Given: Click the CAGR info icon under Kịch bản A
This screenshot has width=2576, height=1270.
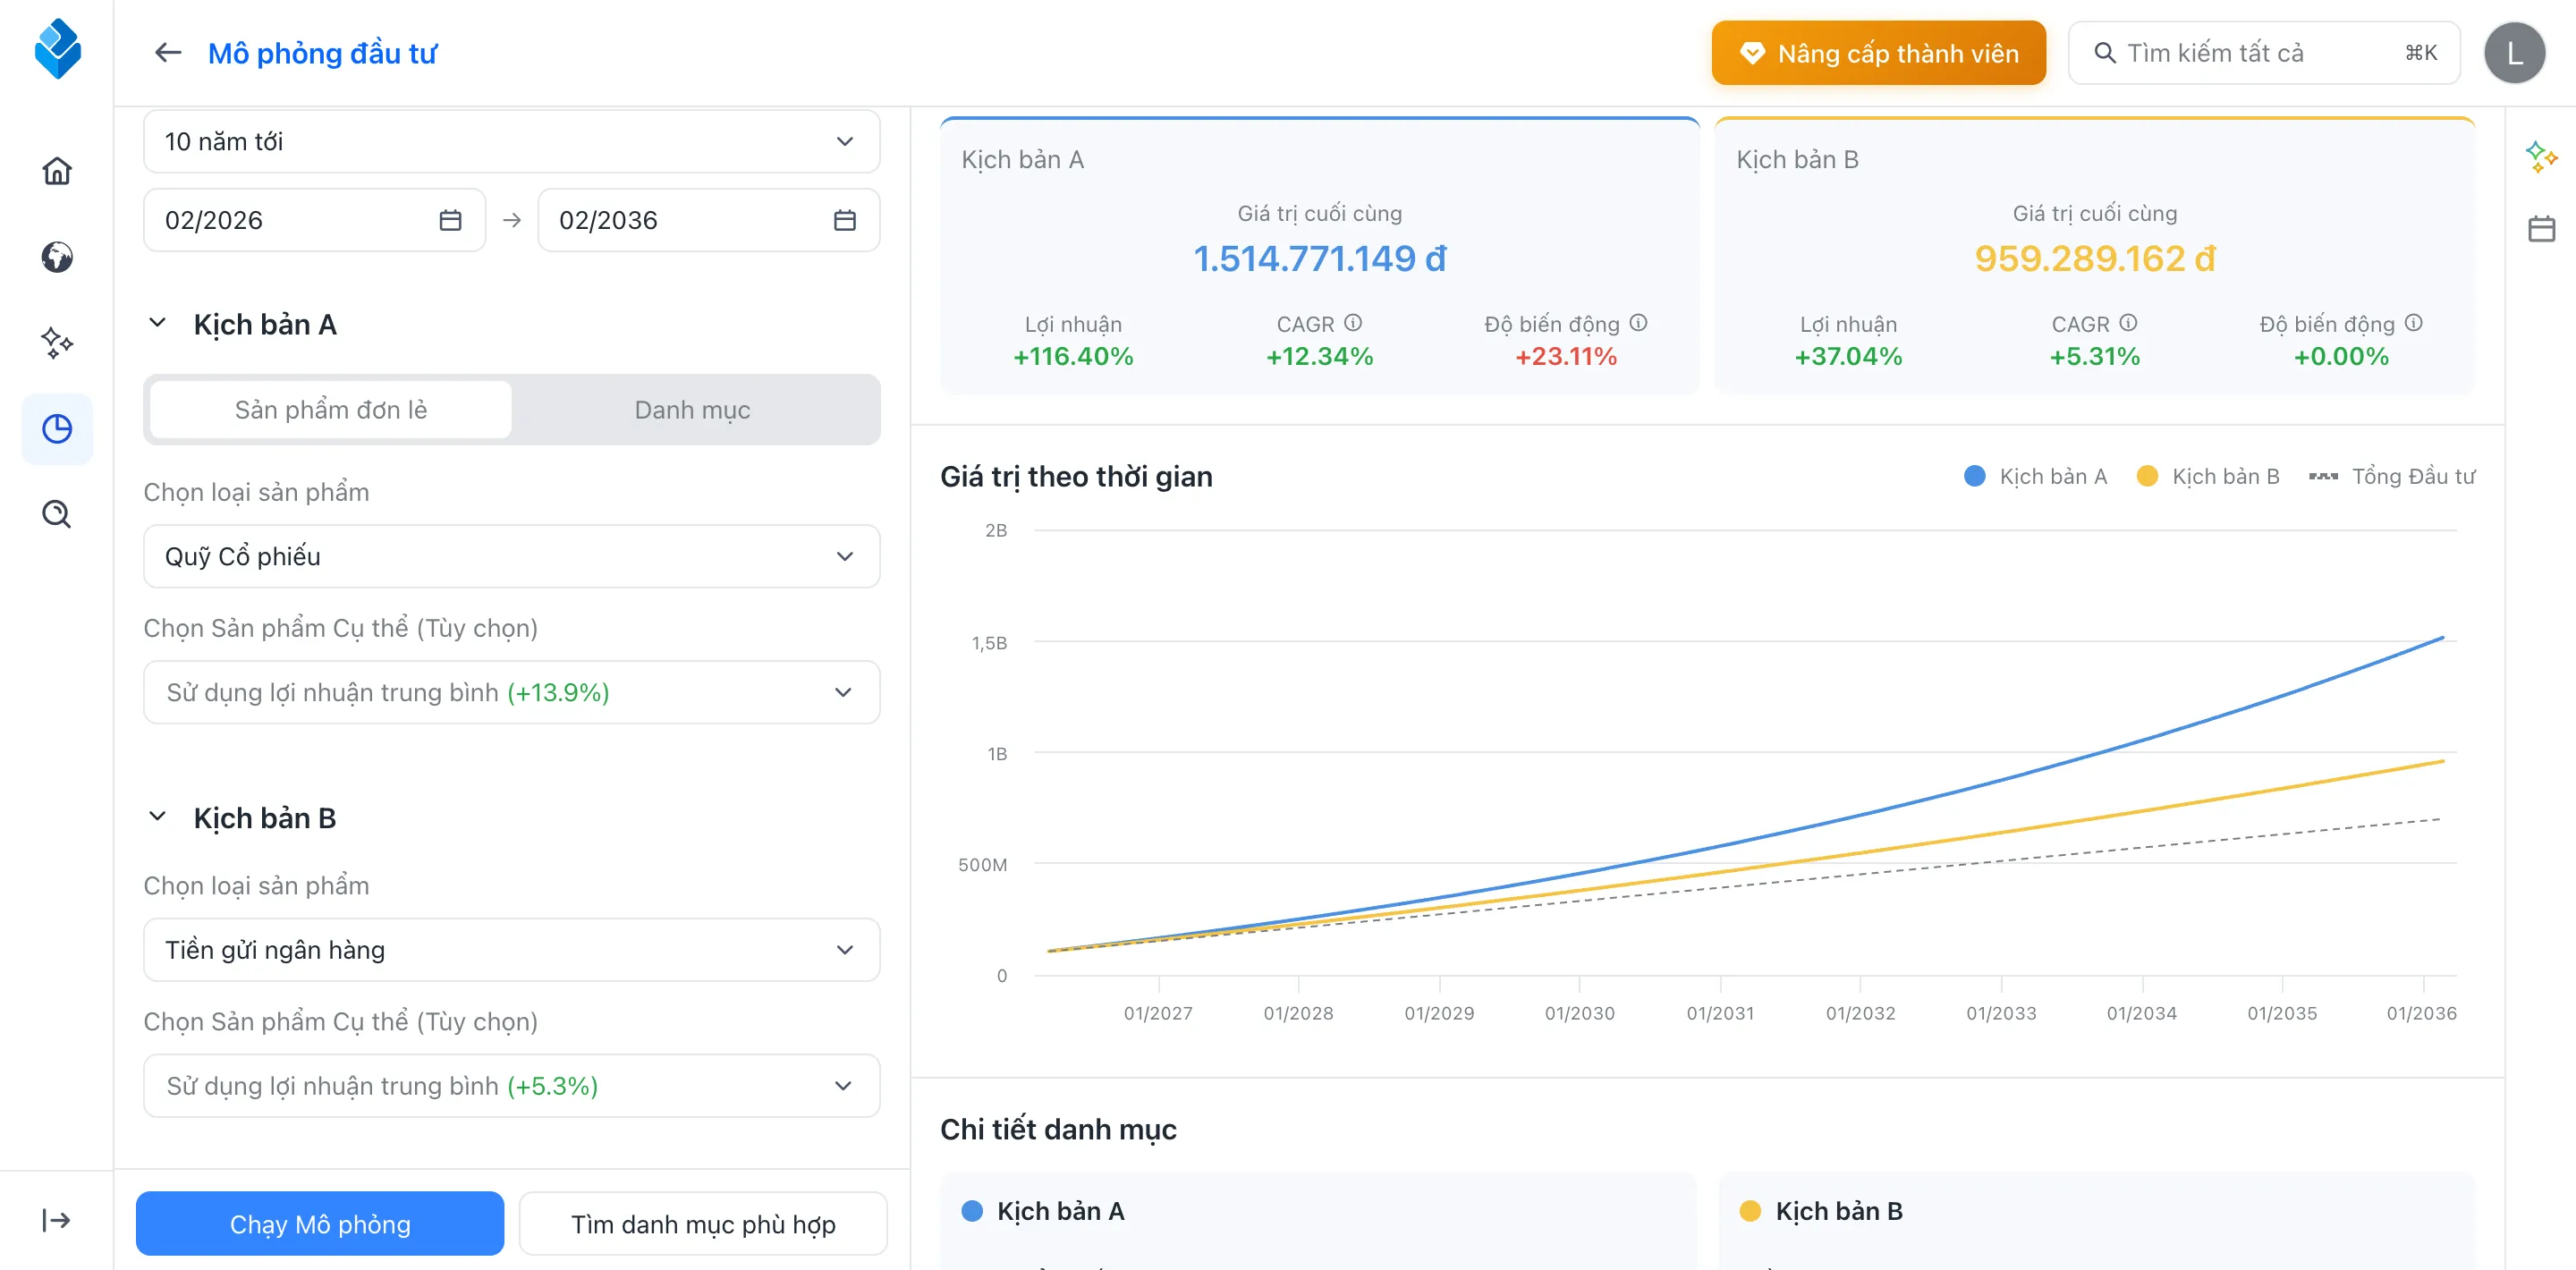Looking at the screenshot, I should point(1354,322).
